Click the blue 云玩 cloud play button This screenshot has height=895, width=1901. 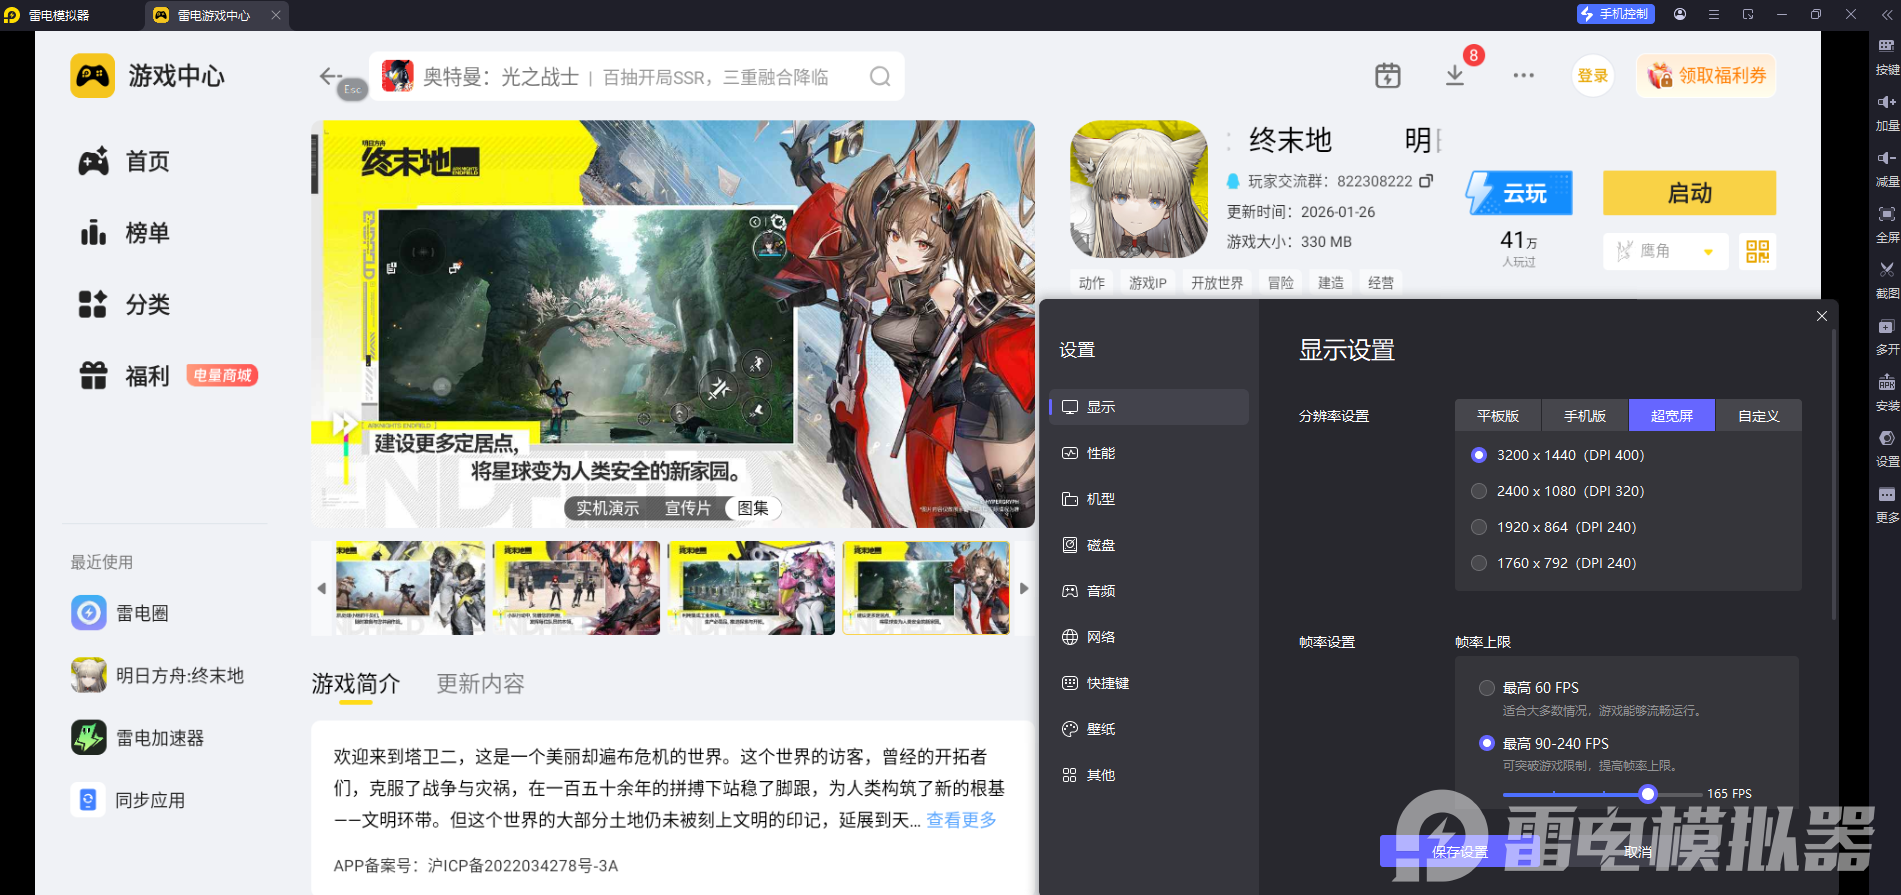tap(1519, 193)
